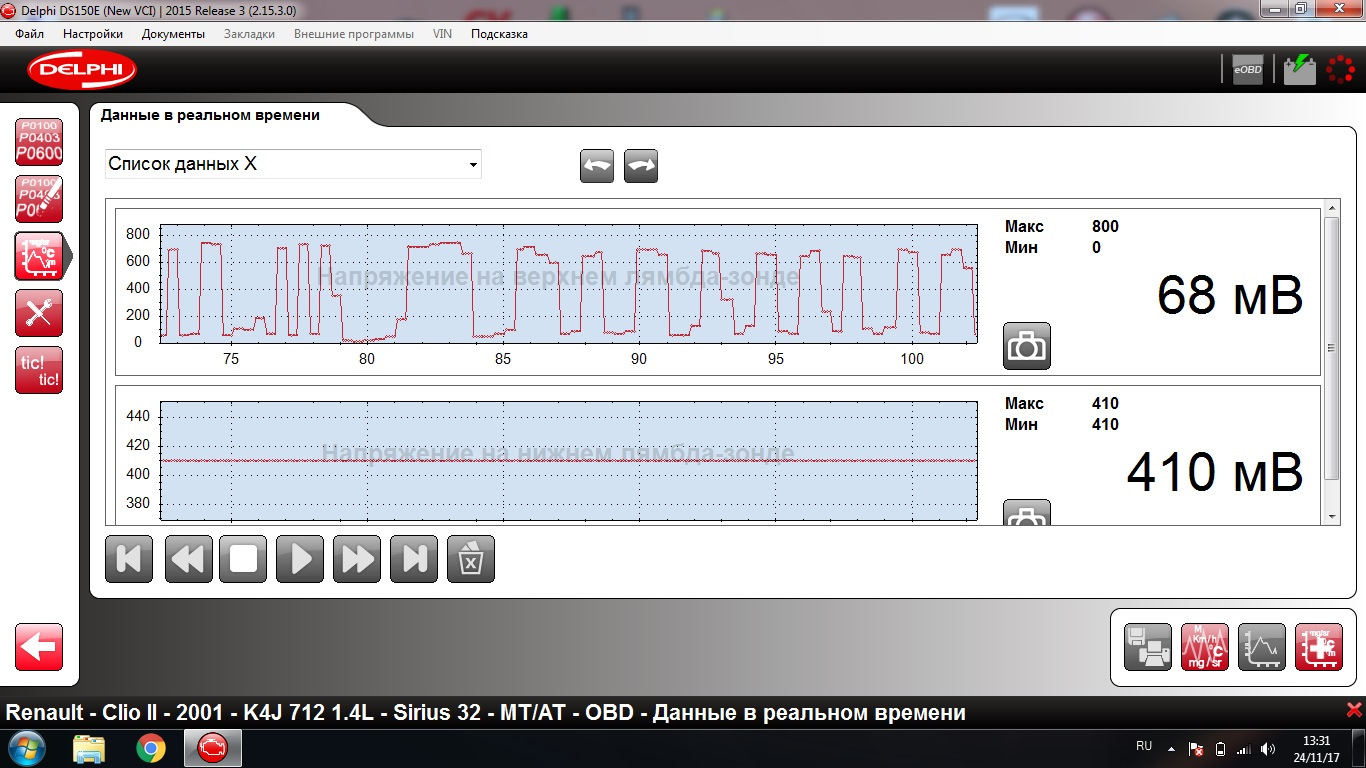Skip to end of recording
This screenshot has height=768, width=1366.
click(414, 558)
